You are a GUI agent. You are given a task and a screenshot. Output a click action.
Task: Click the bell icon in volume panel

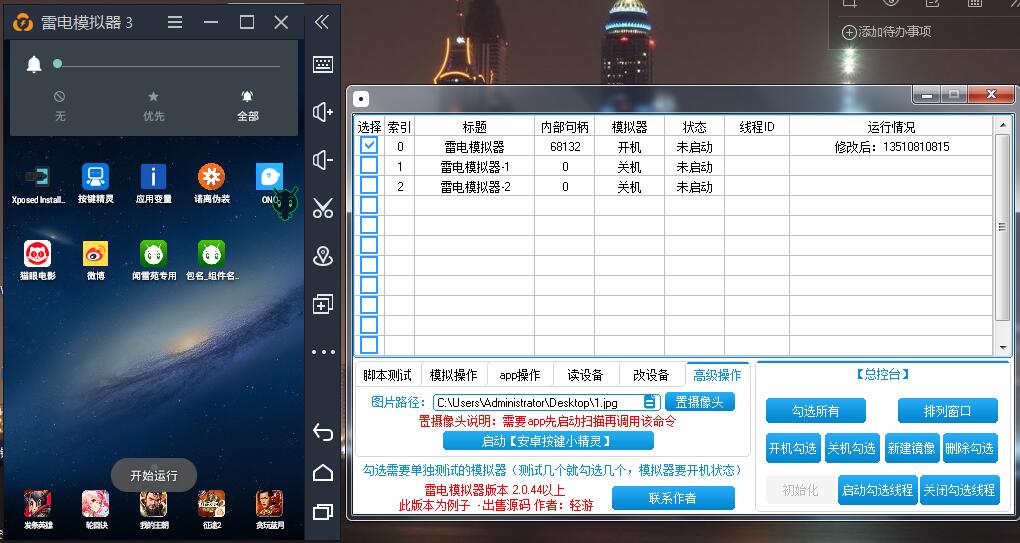pyautogui.click(x=34, y=64)
